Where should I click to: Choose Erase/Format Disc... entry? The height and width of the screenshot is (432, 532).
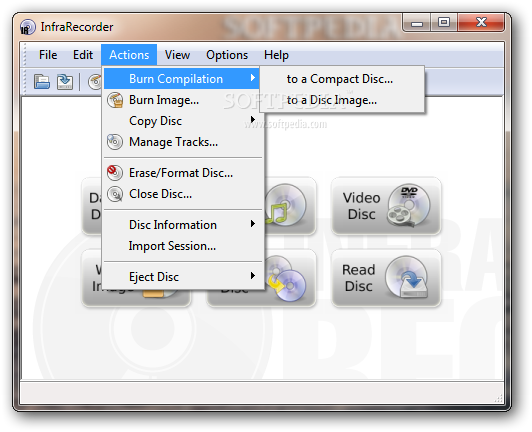coord(183,173)
